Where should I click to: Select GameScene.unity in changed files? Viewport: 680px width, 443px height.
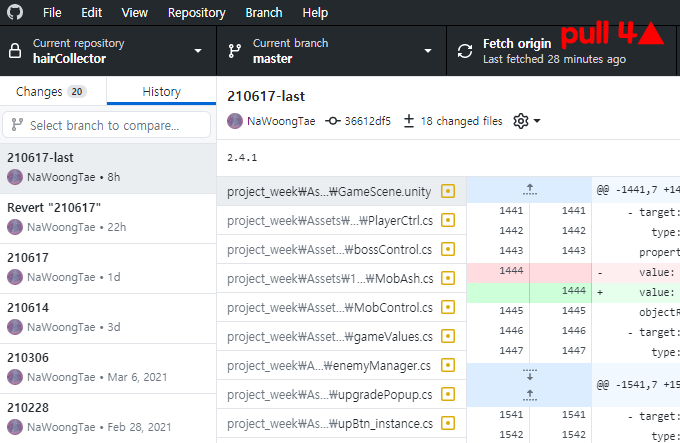pyautogui.click(x=342, y=191)
